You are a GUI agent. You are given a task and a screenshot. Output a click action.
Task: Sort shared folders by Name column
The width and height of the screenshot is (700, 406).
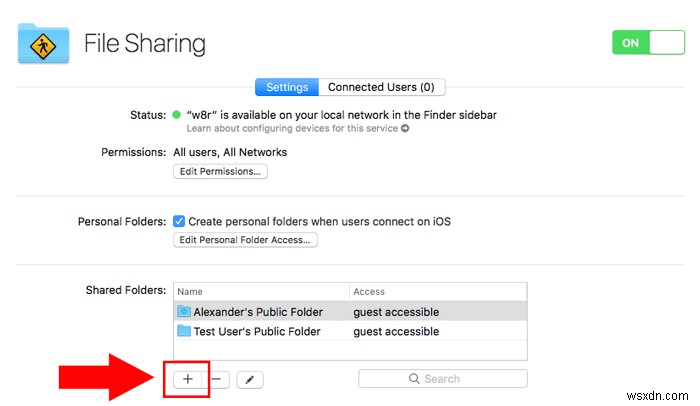[x=261, y=292]
